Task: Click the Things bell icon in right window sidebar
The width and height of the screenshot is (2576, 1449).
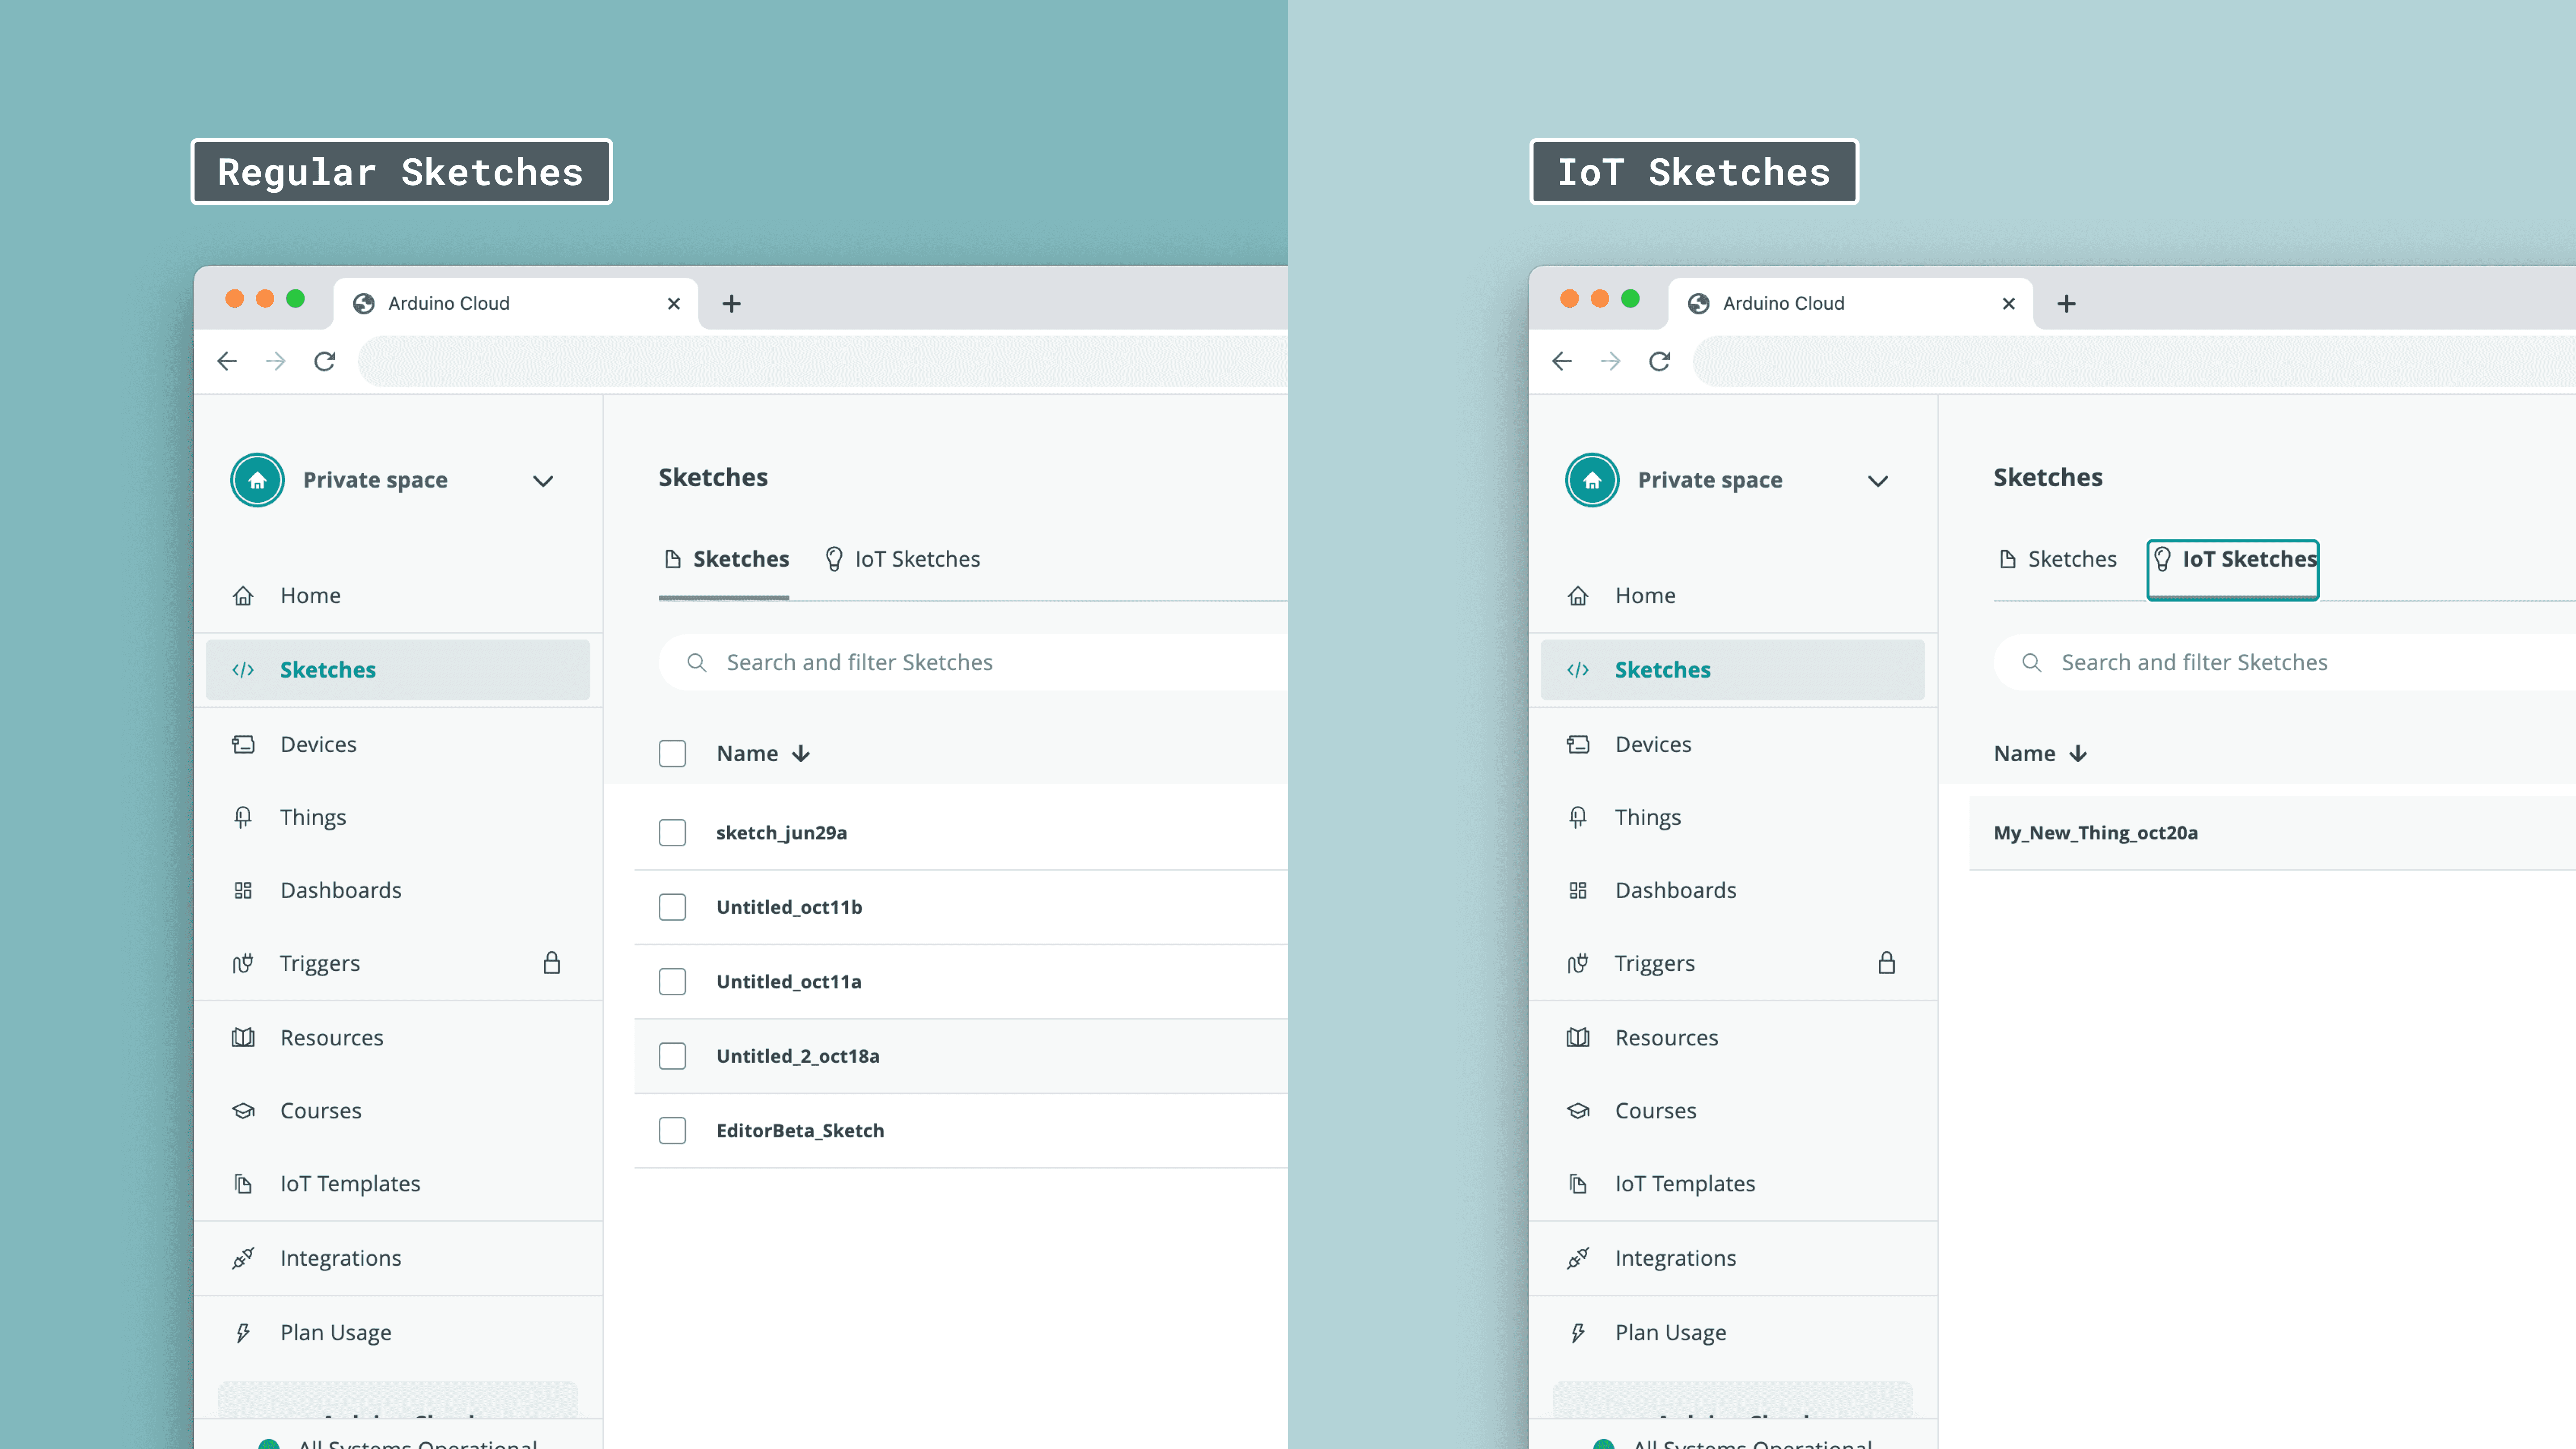Action: point(1578,817)
